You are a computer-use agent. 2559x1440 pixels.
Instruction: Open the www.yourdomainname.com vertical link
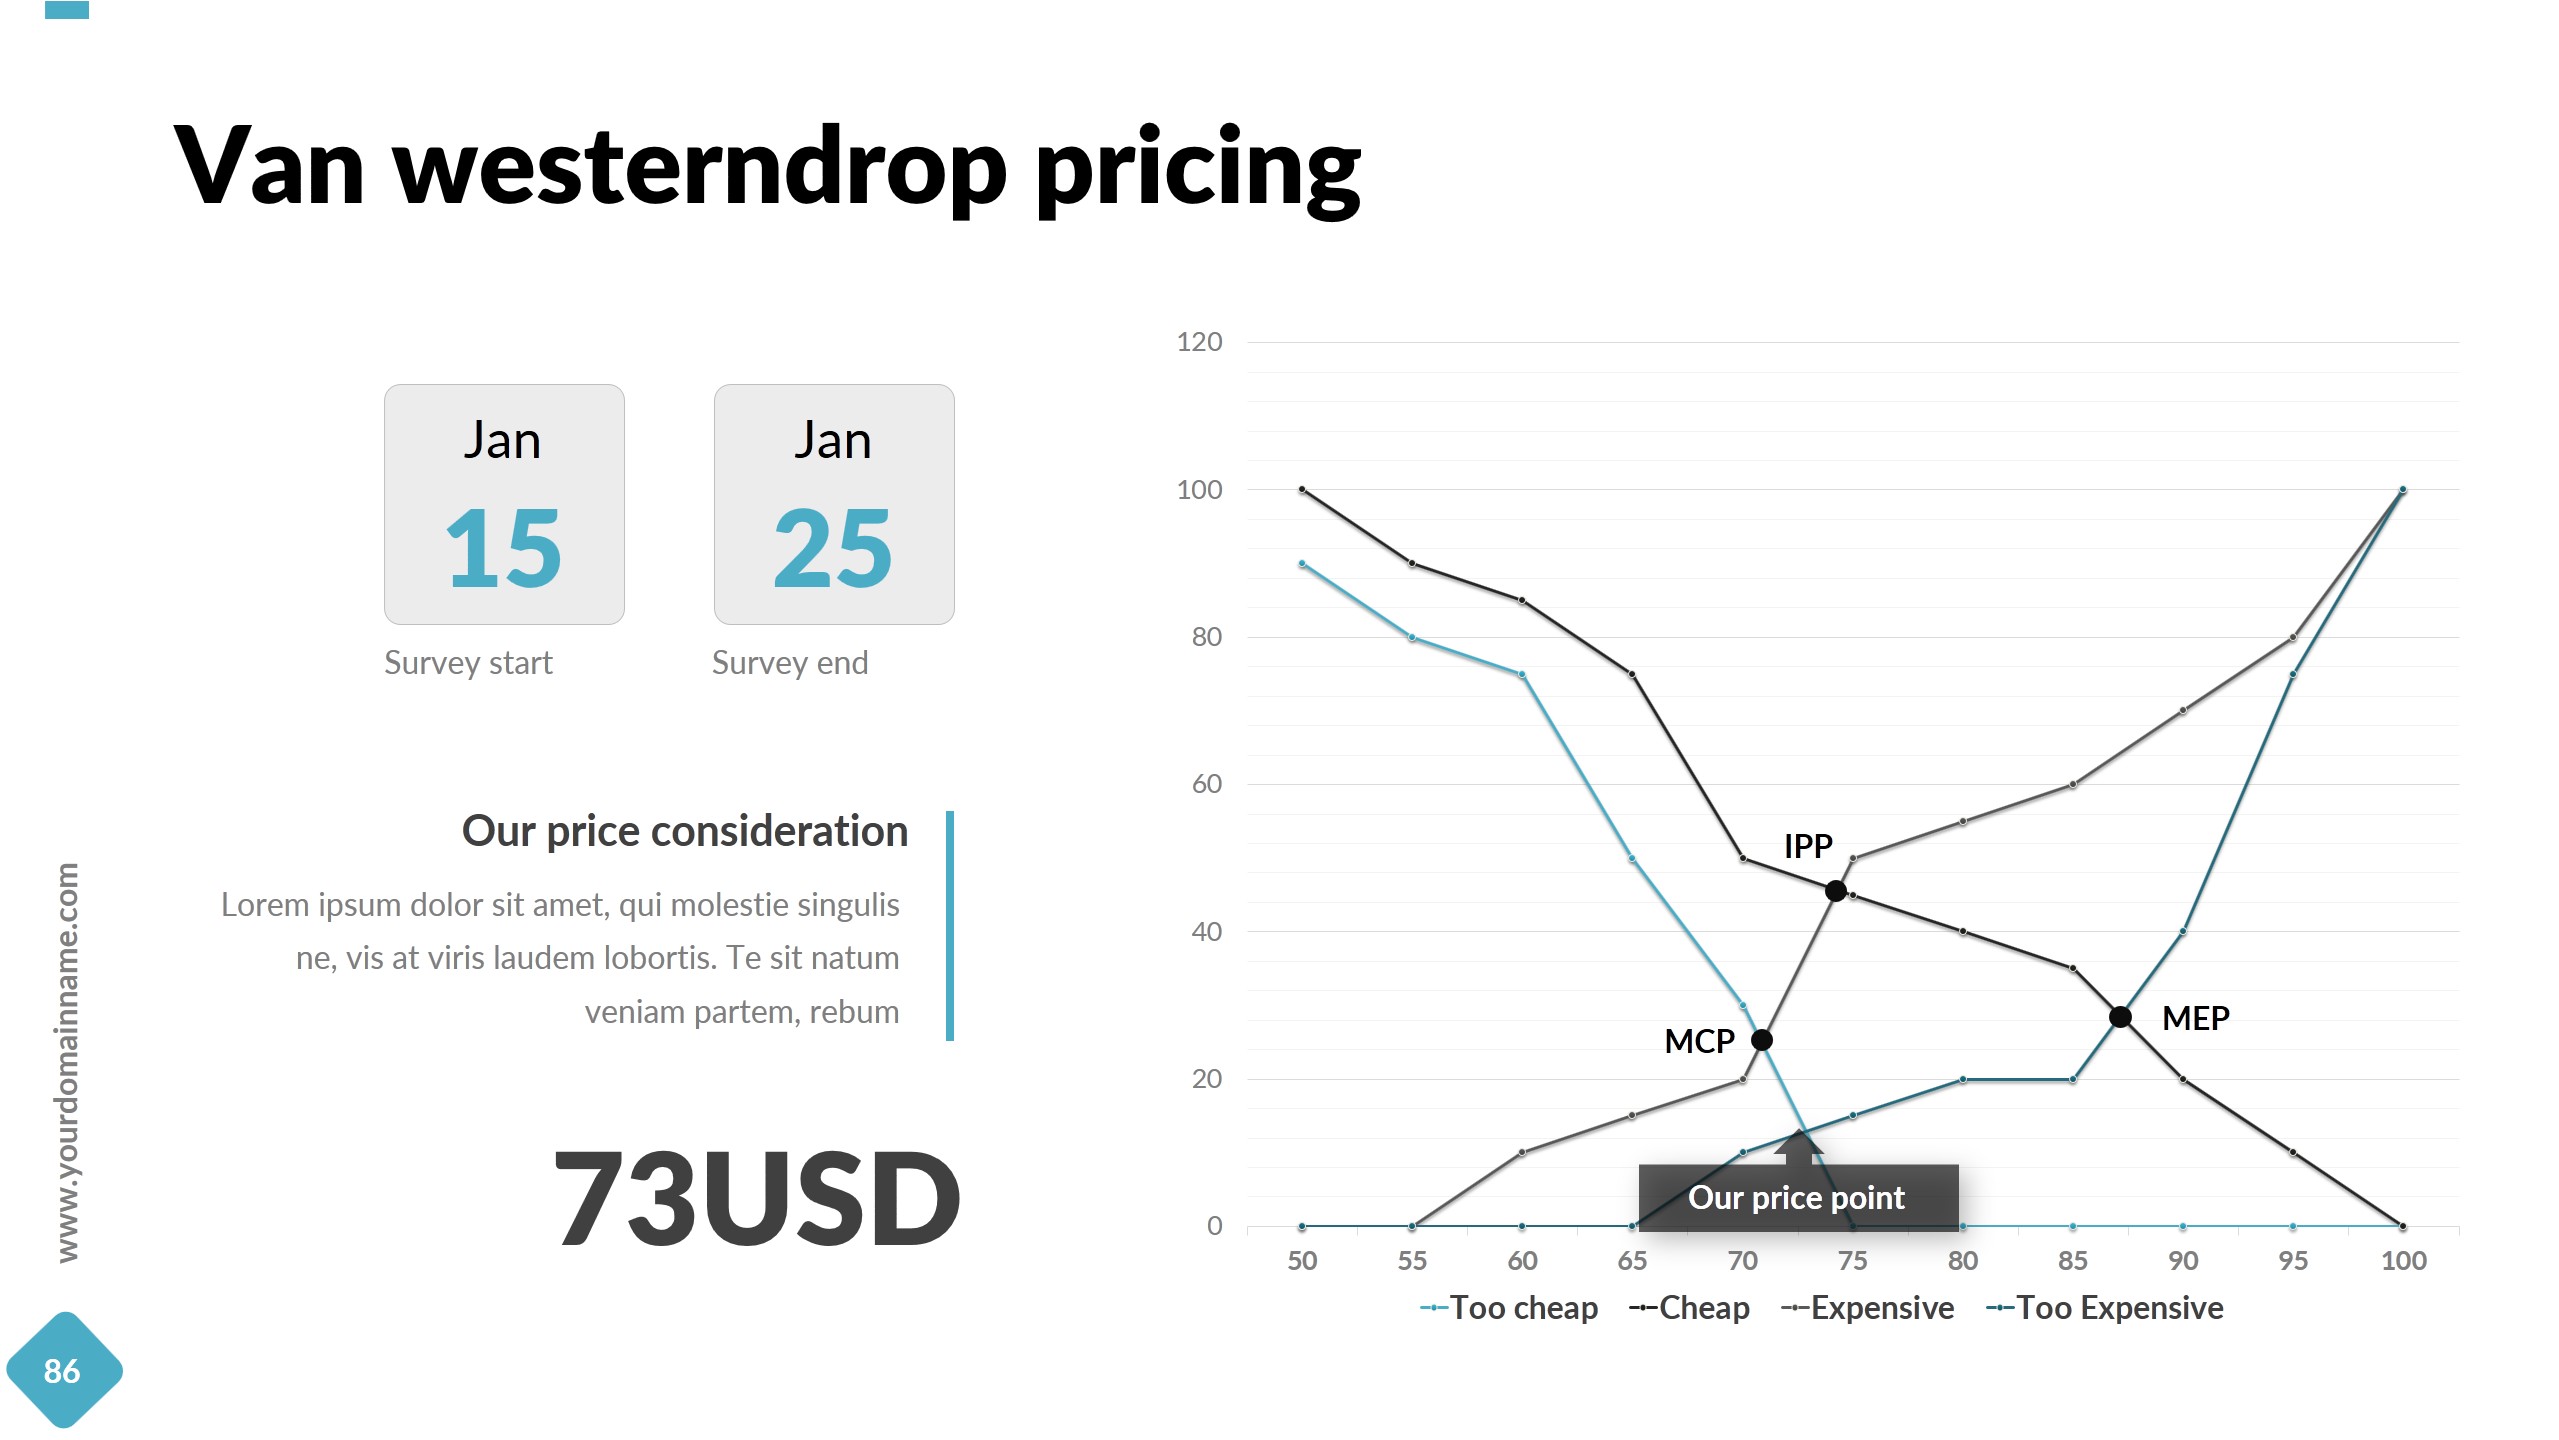click(67, 1062)
